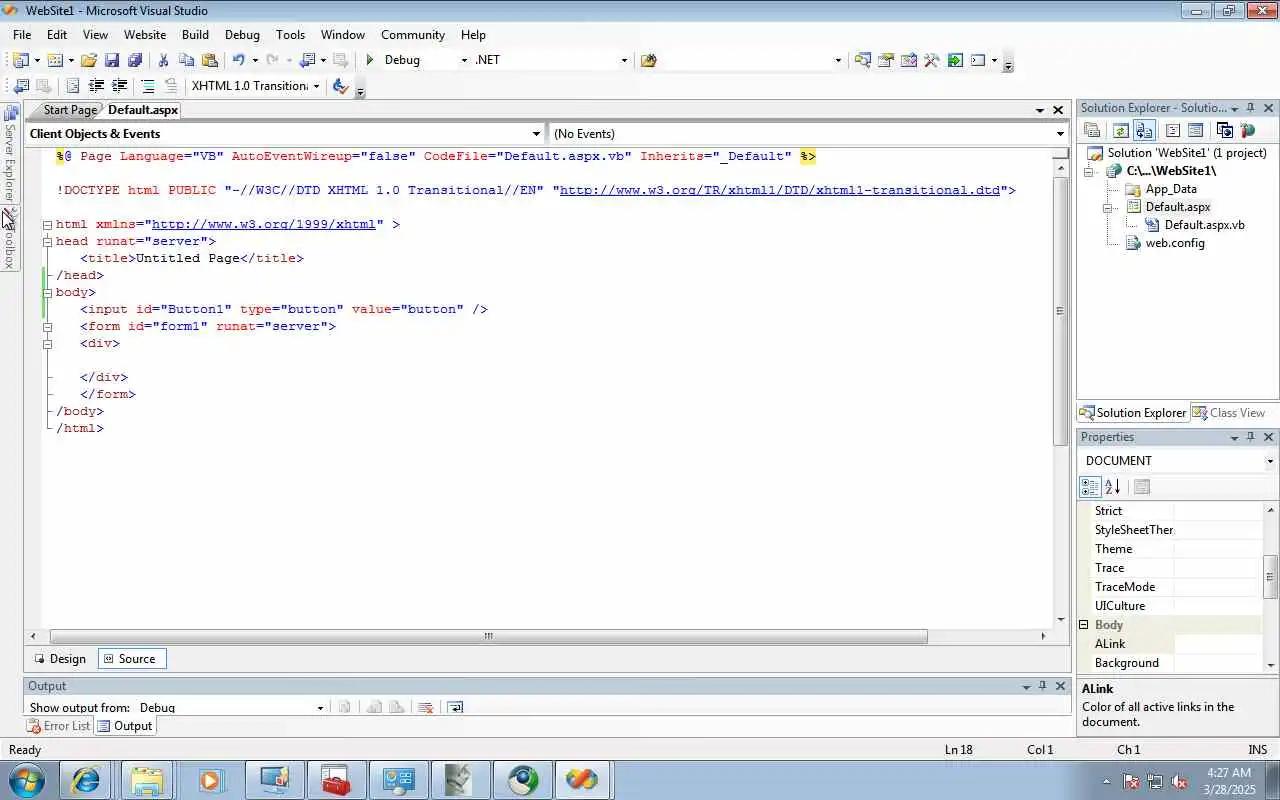Open Toolbox hammer and wrench icon
This screenshot has height=800, width=1280.
931,60
